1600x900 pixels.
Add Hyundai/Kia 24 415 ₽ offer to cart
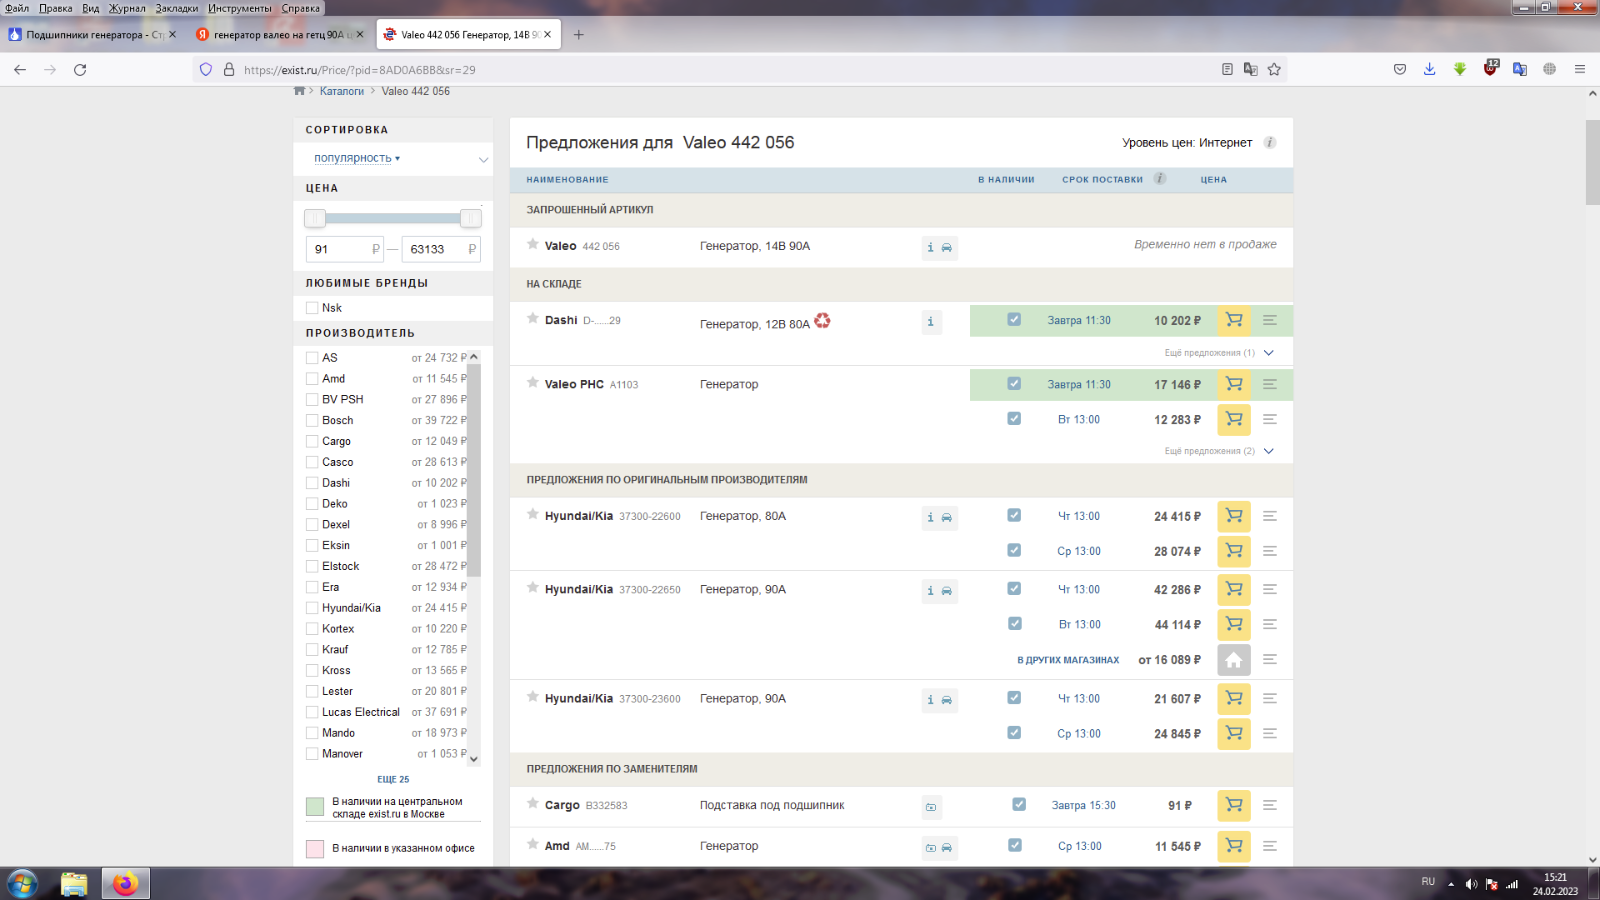1234,516
